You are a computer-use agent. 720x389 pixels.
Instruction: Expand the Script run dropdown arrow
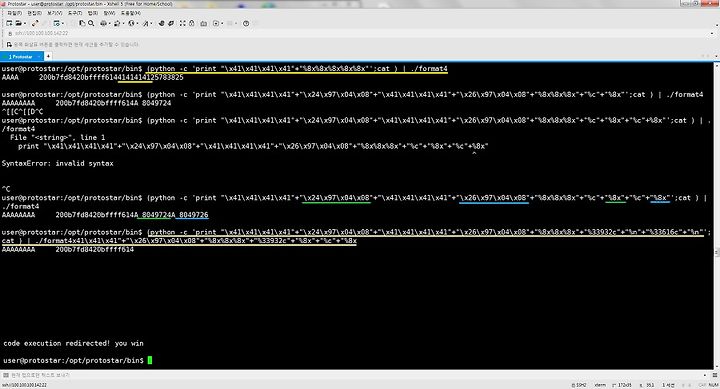pyautogui.click(x=222, y=23)
